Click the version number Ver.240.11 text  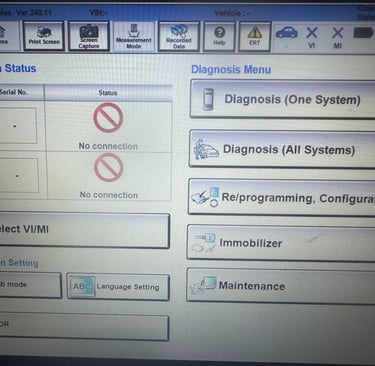click(34, 13)
